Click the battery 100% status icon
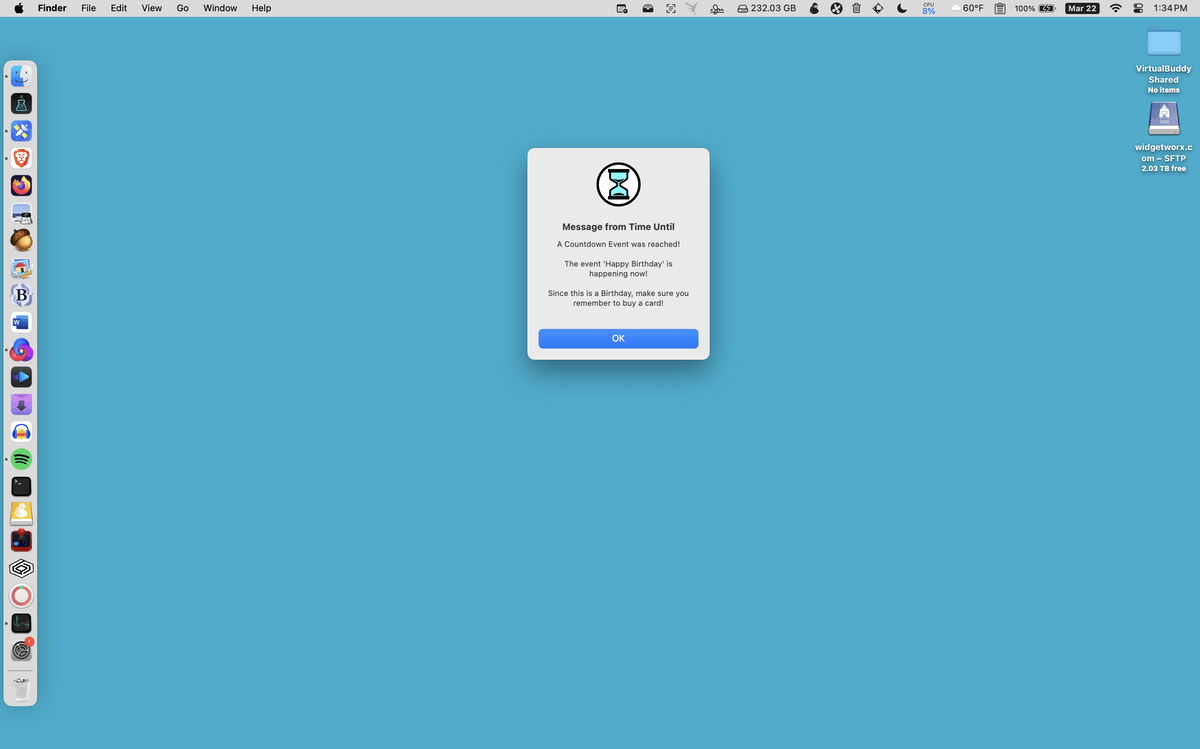 click(x=1035, y=8)
